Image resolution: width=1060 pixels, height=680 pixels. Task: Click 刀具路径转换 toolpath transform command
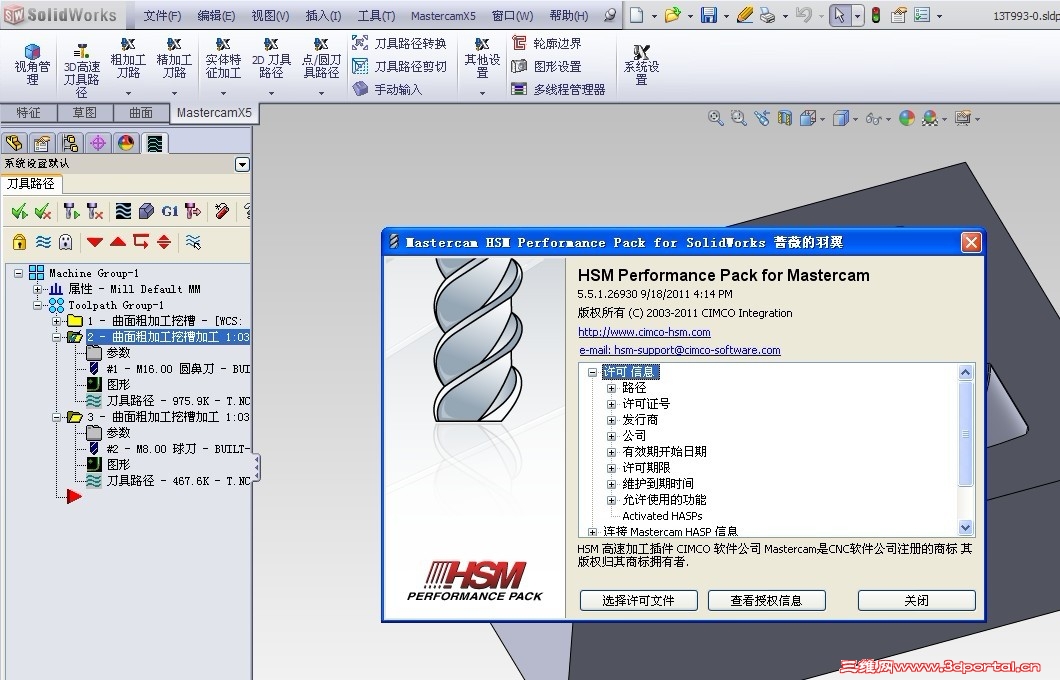pyautogui.click(x=399, y=43)
